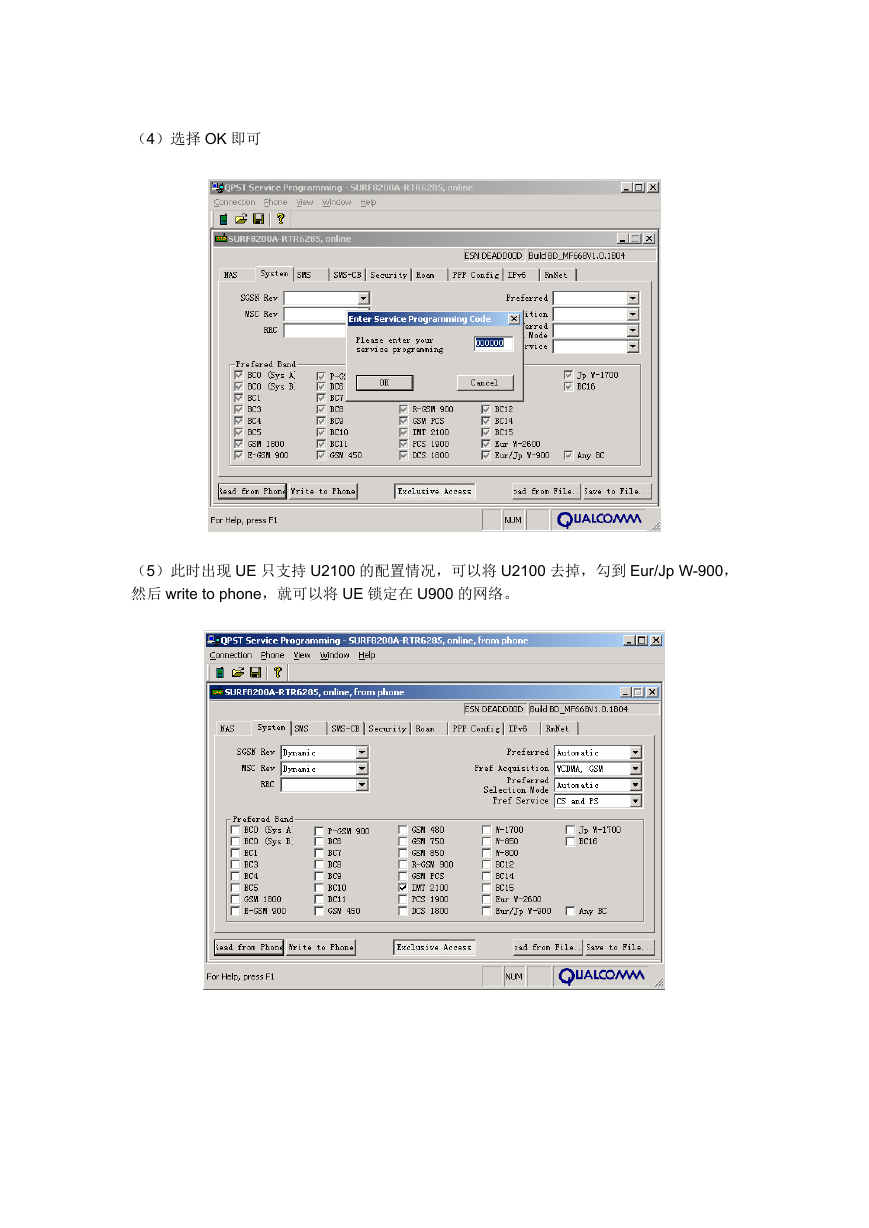Screen dimensions: 869x1228
Task: Tick Eur W-2600 in the from-phone window
Action: click(486, 899)
